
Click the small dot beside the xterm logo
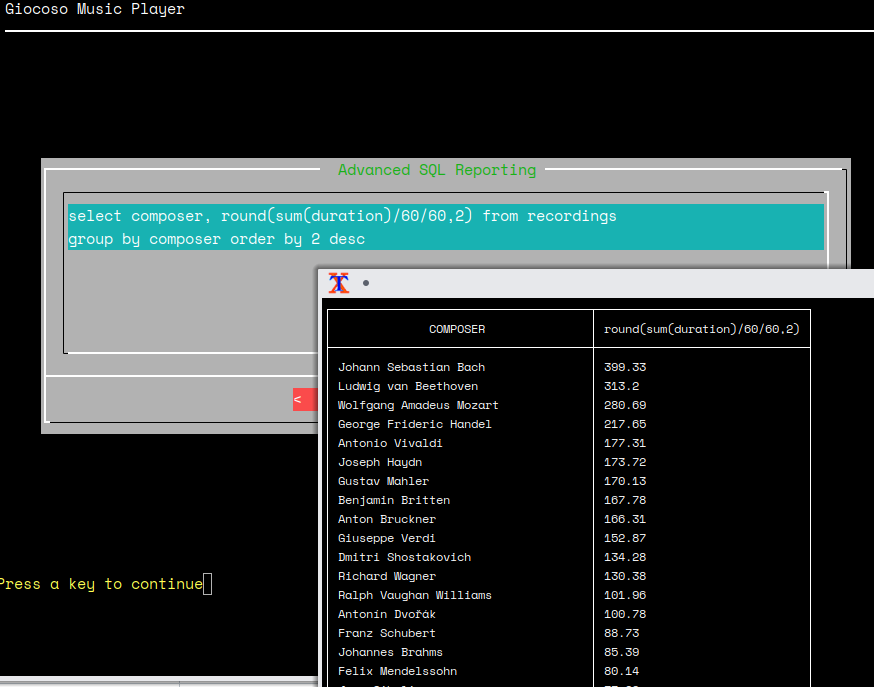[x=364, y=283]
